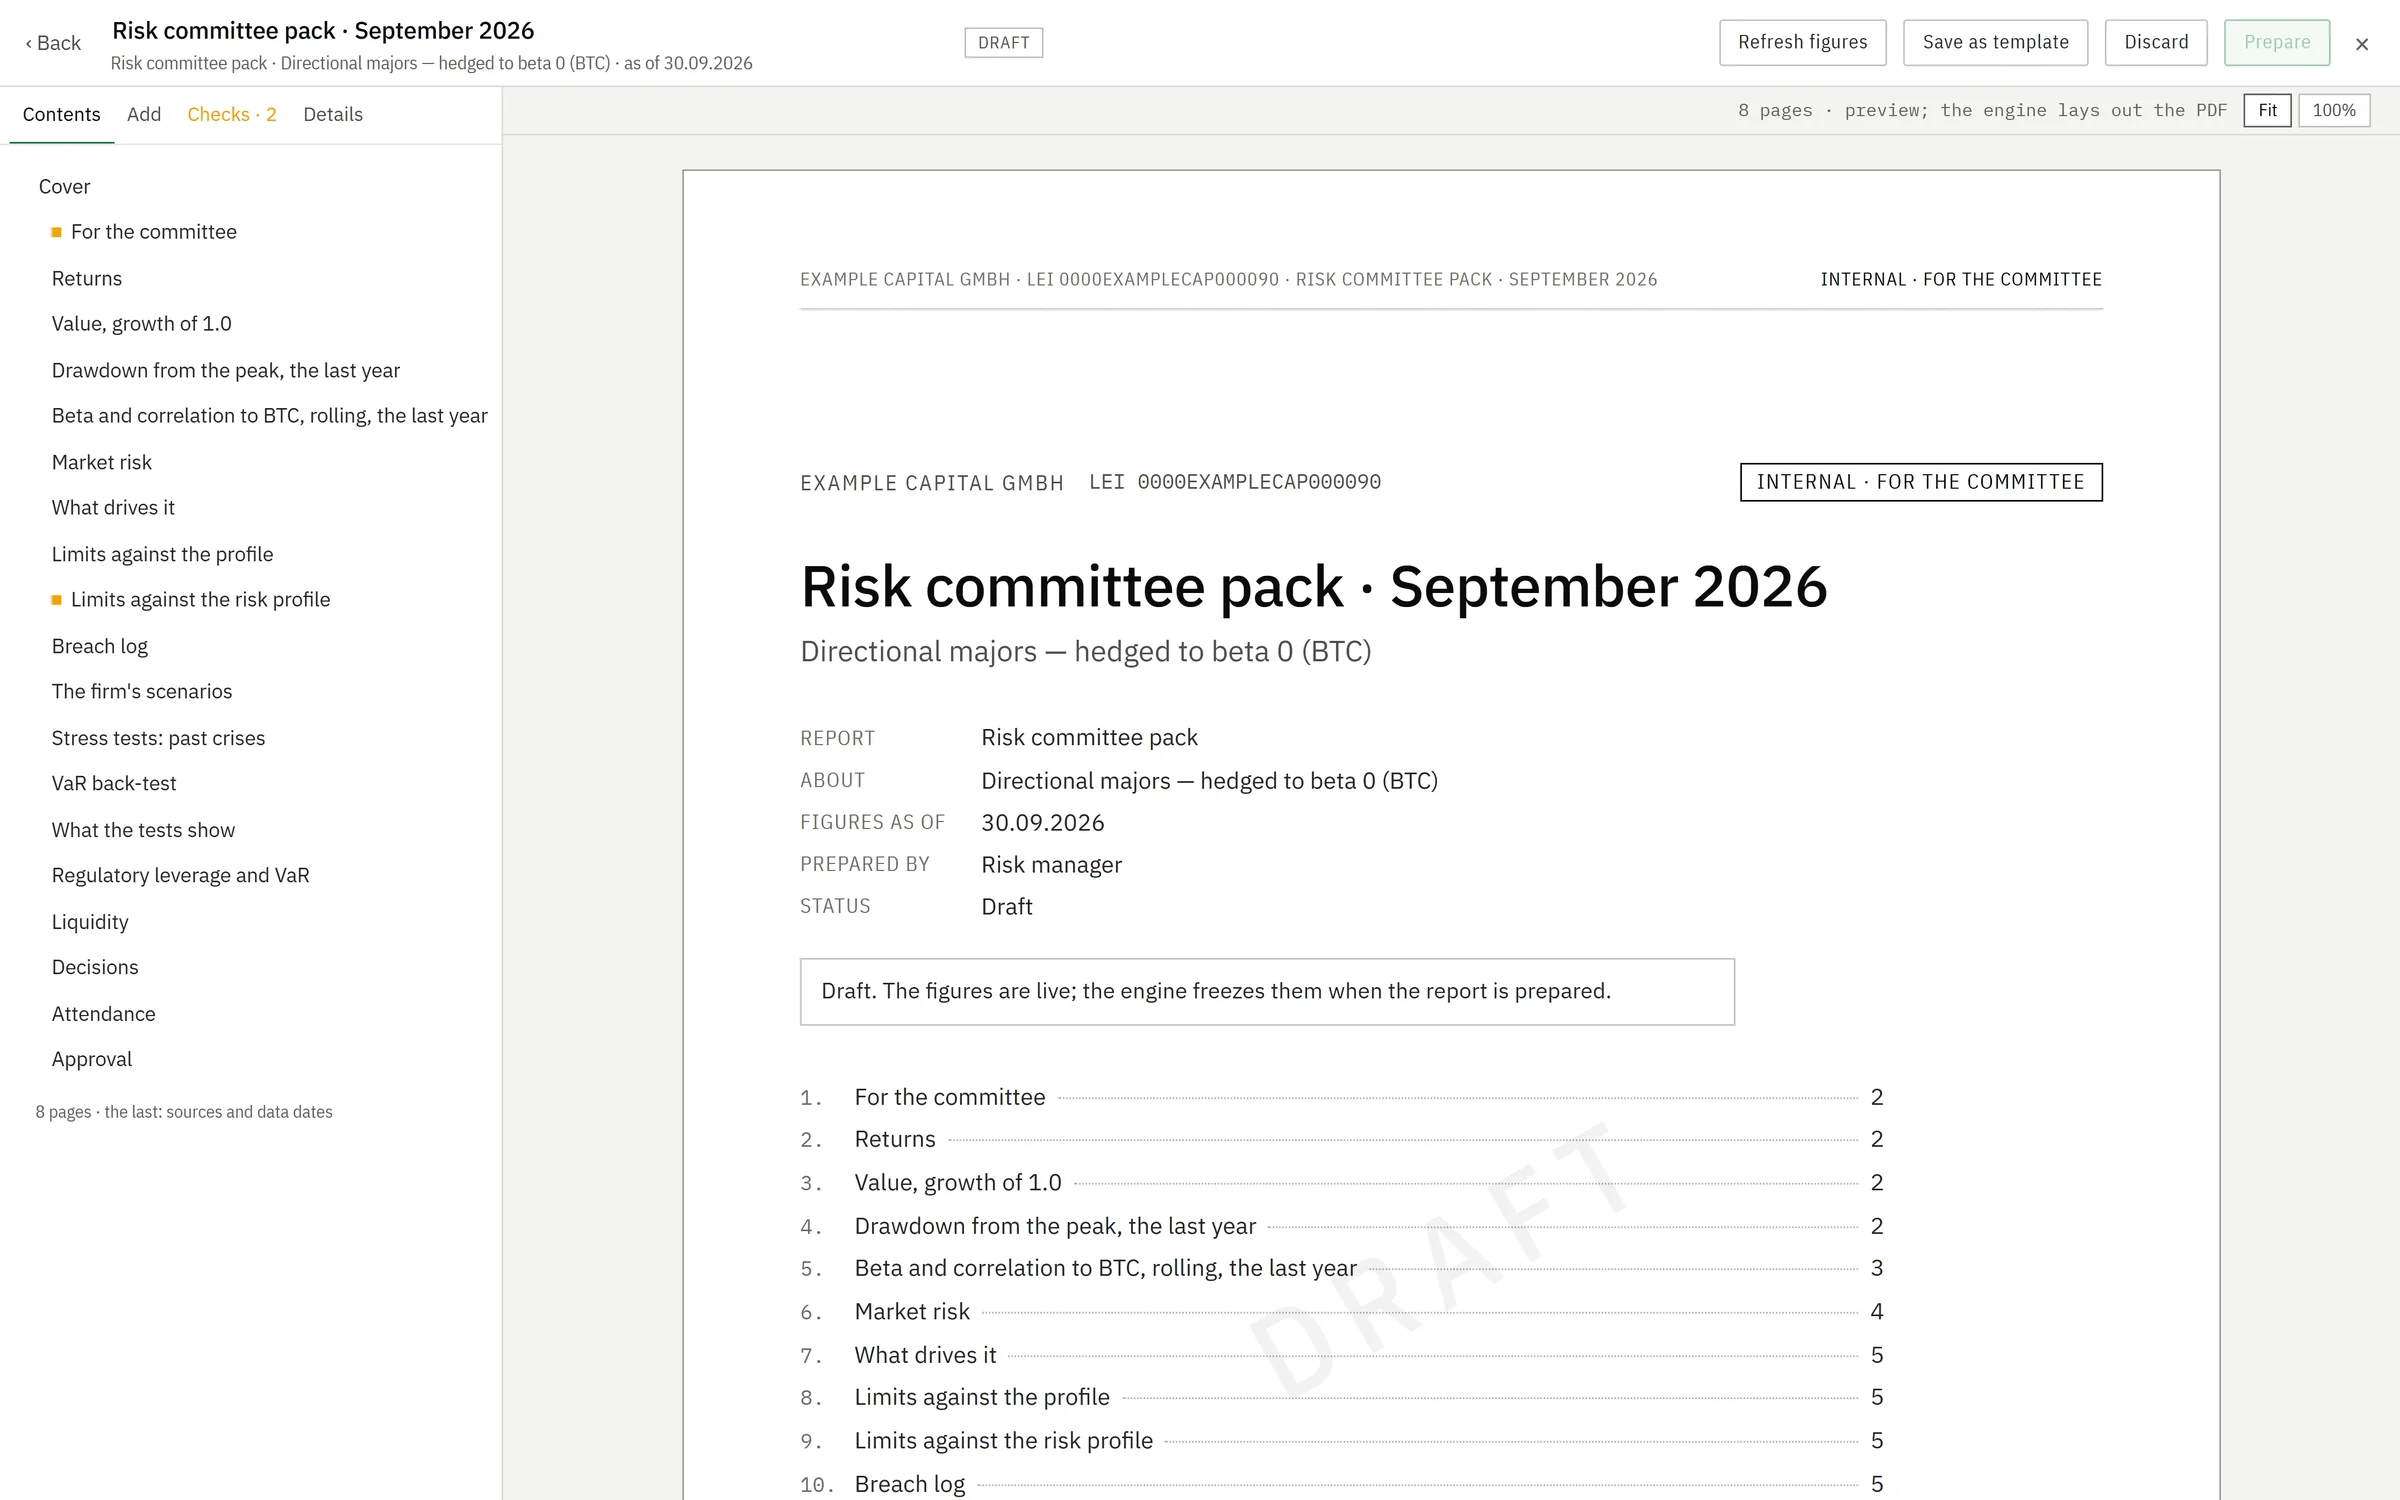Screen dimensions: 2400x1500
Task: Close the report editor with X
Action: 2362,44
